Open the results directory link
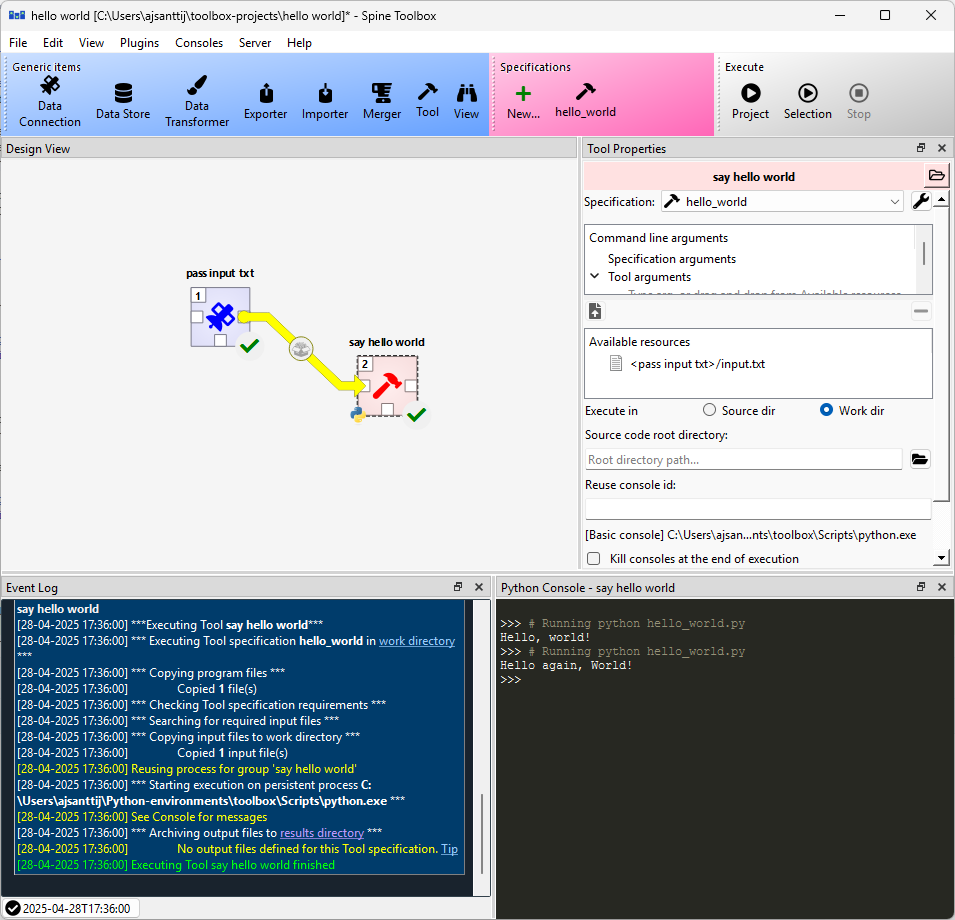 pos(322,832)
